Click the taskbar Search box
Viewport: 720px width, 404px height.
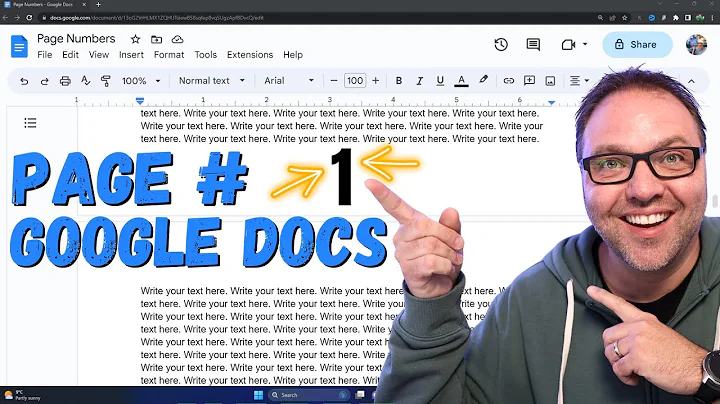309,395
